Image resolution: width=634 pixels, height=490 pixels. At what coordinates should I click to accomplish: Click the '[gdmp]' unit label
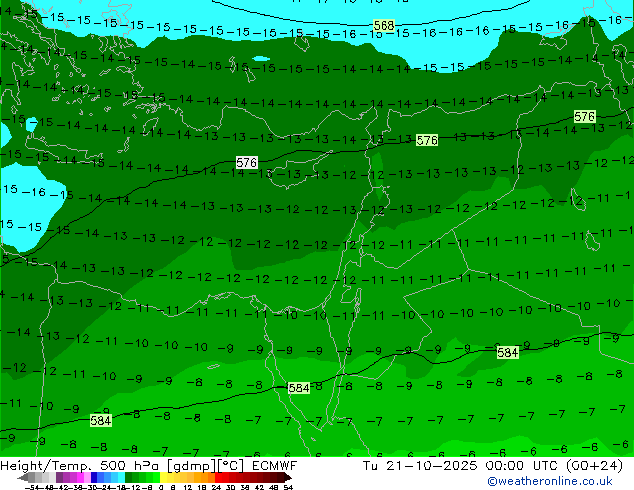point(191,466)
